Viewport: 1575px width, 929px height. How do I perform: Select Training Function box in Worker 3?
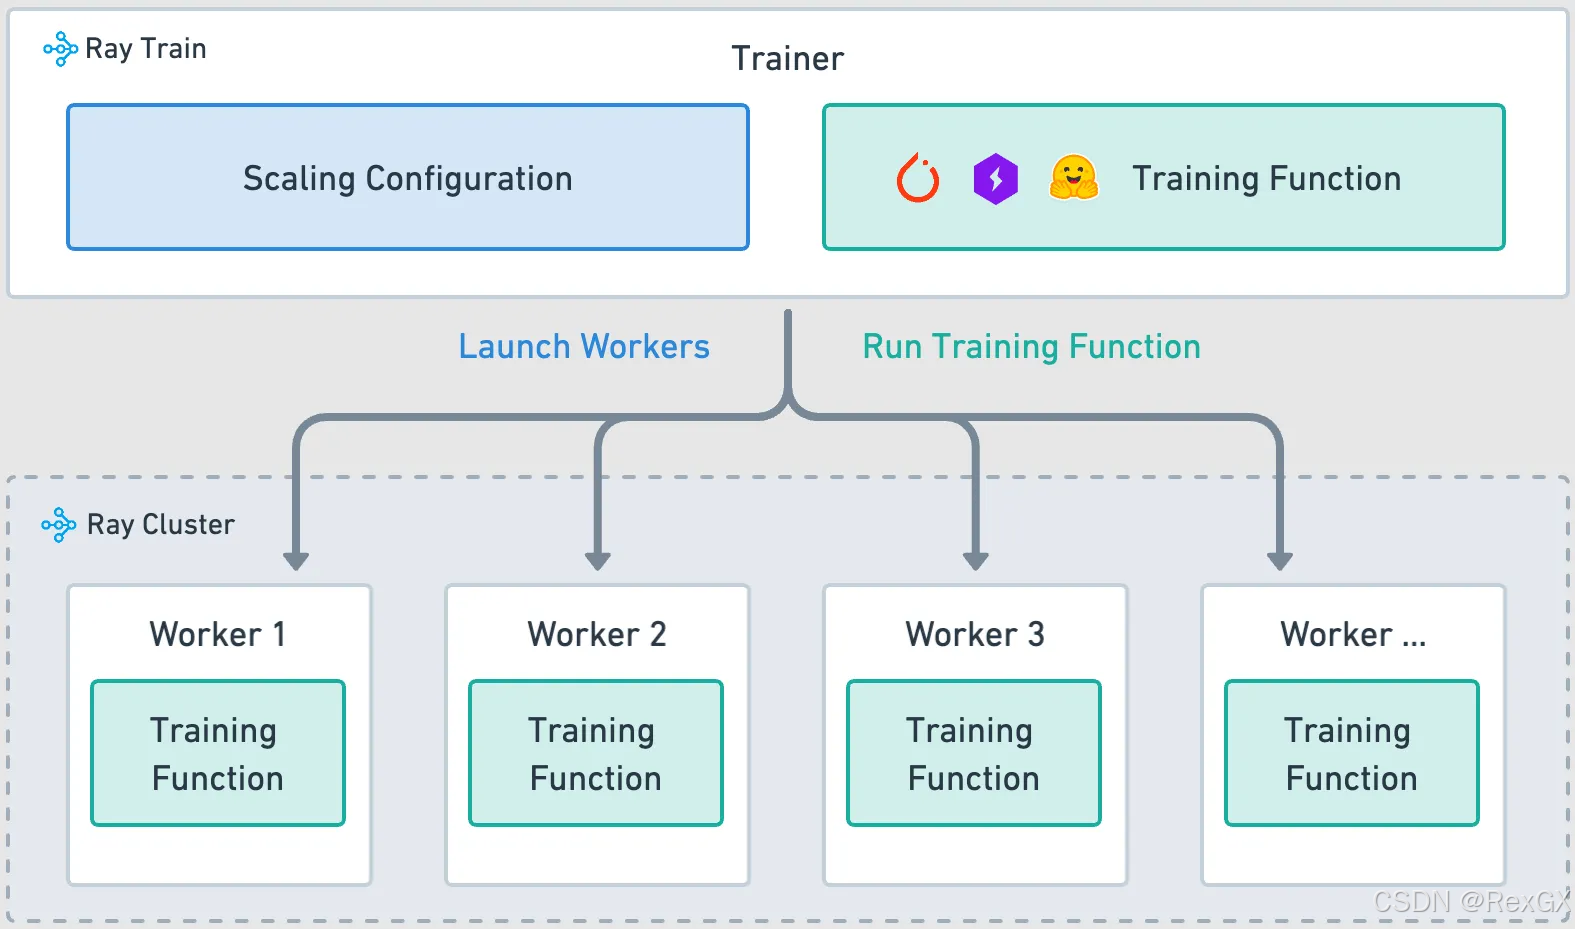(x=974, y=753)
